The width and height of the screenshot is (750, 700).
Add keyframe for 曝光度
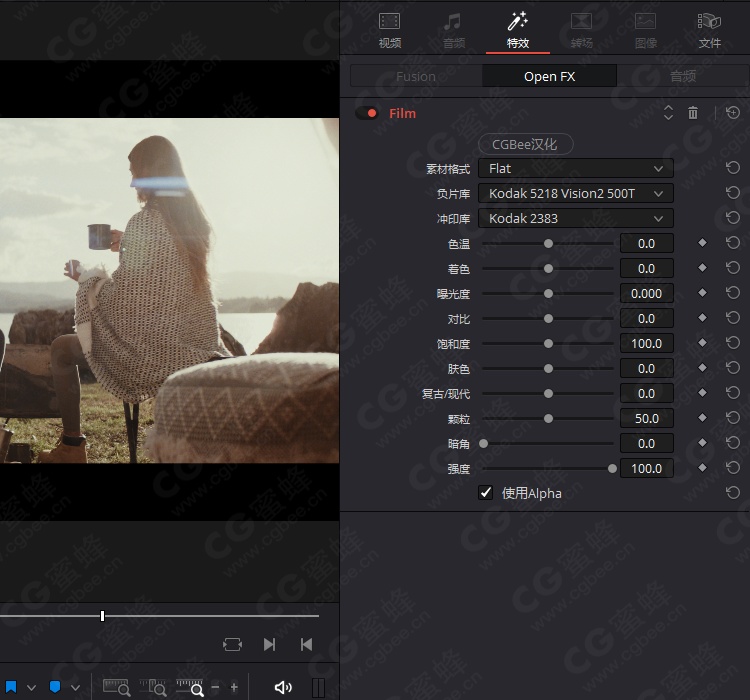[702, 292]
